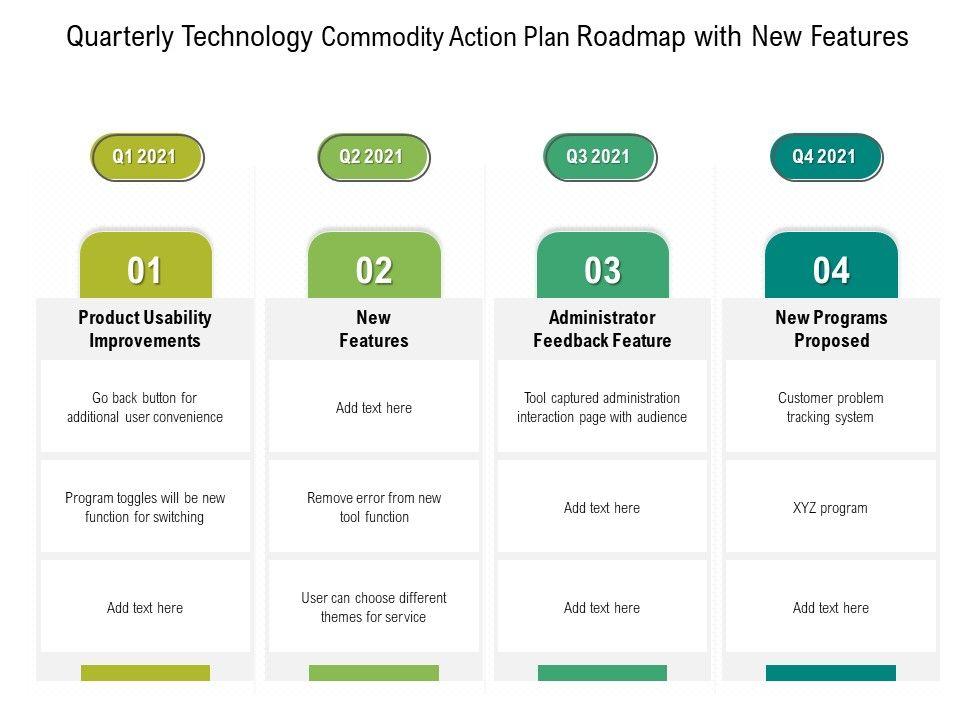Select the Administrator Feedback Feature heading

pos(602,329)
